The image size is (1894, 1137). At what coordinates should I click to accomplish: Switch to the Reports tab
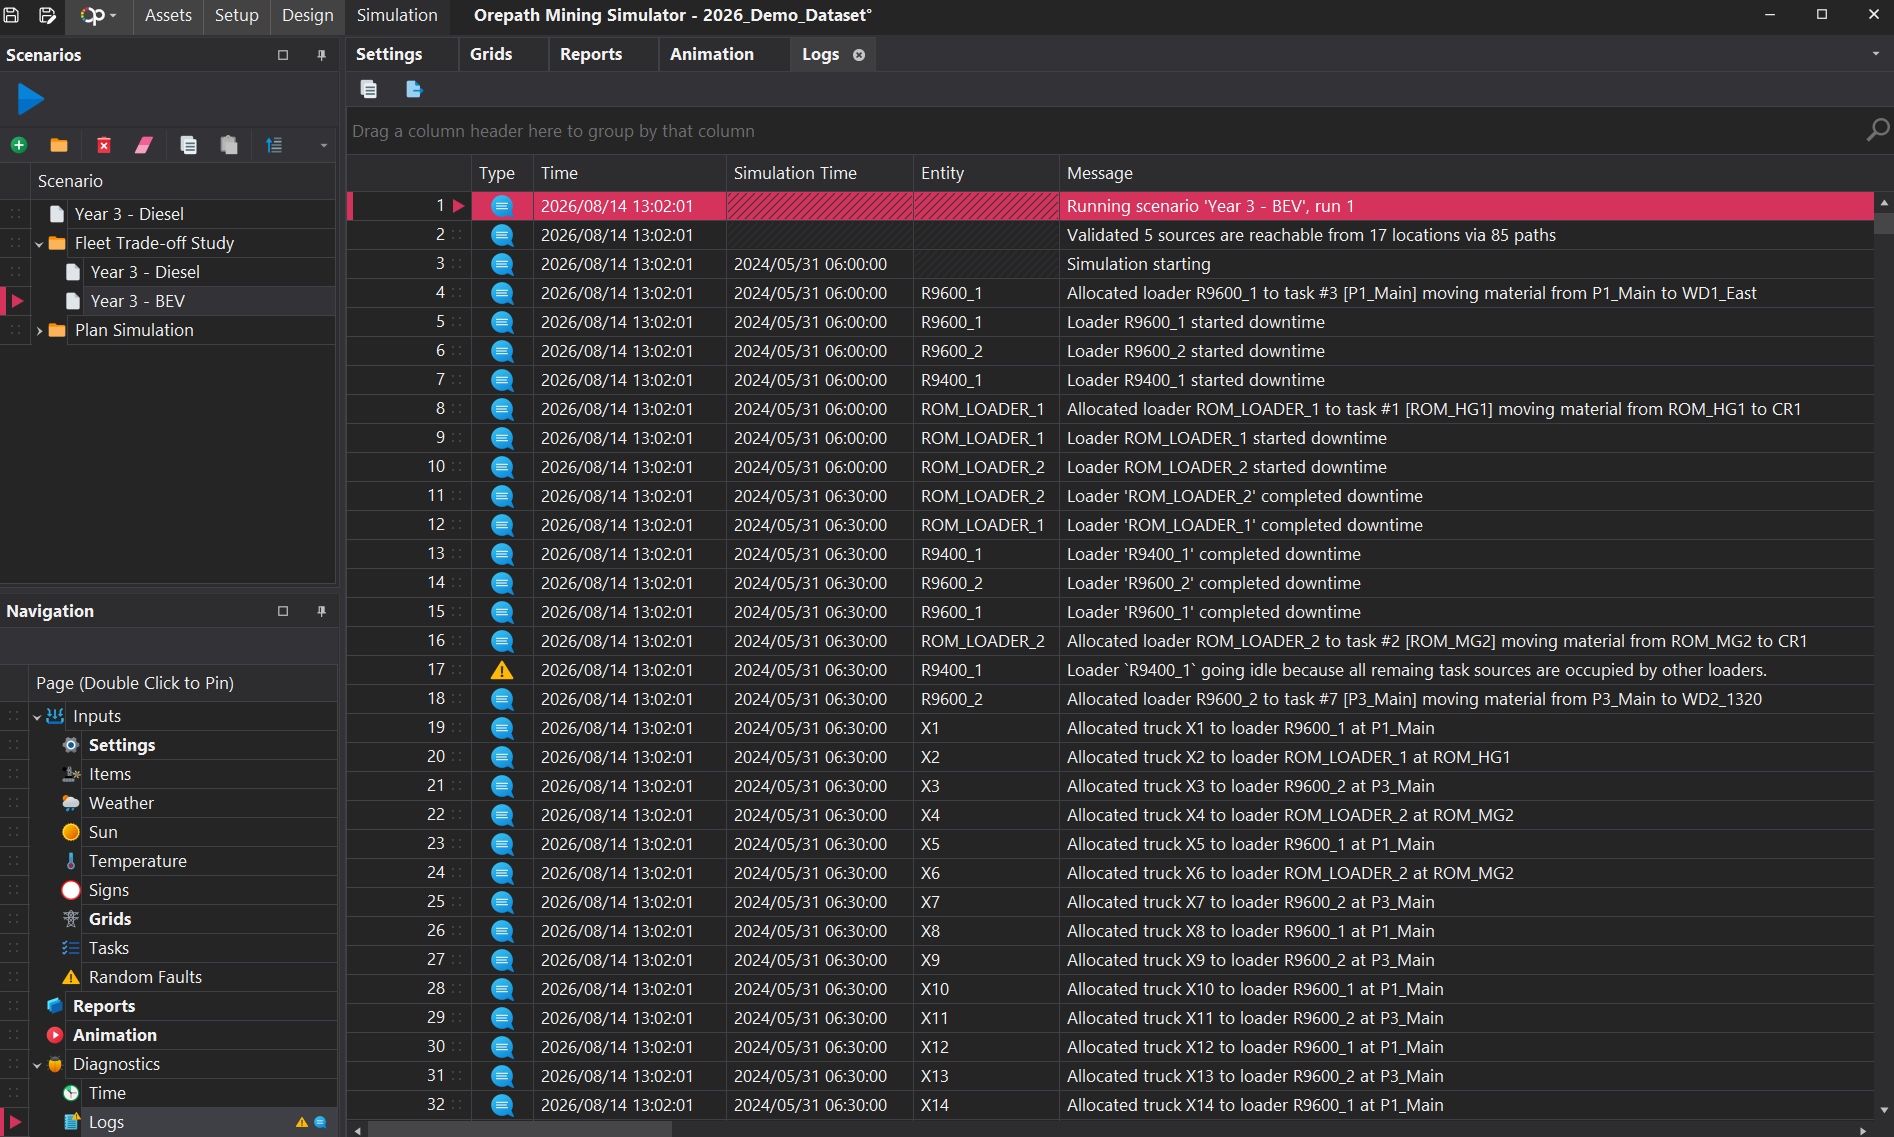coord(591,54)
